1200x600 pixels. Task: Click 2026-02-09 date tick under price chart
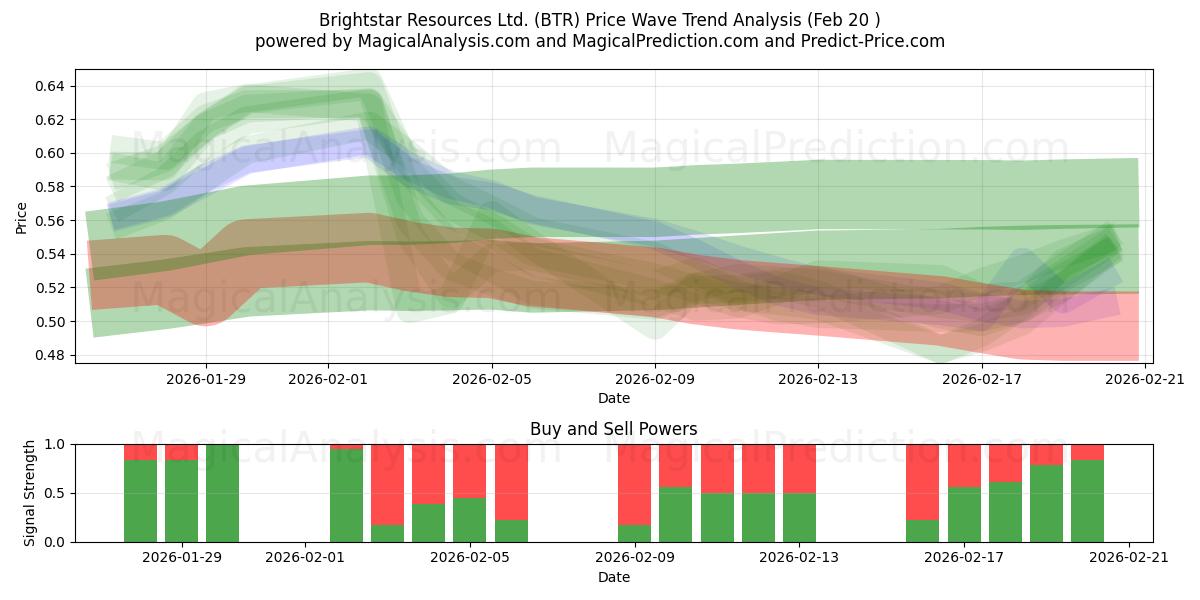[655, 379]
